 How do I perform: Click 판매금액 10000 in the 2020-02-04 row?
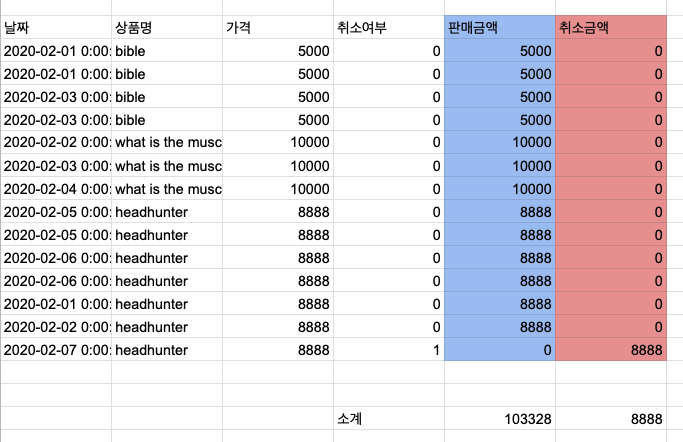tap(500, 189)
